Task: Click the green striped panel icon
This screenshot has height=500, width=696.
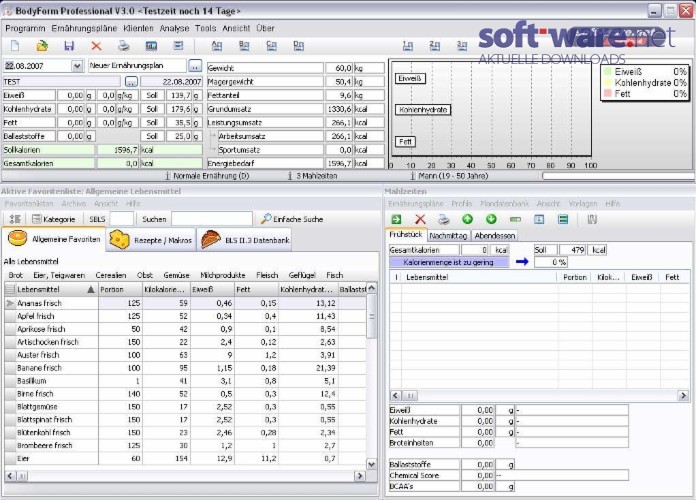Action: coord(563,219)
